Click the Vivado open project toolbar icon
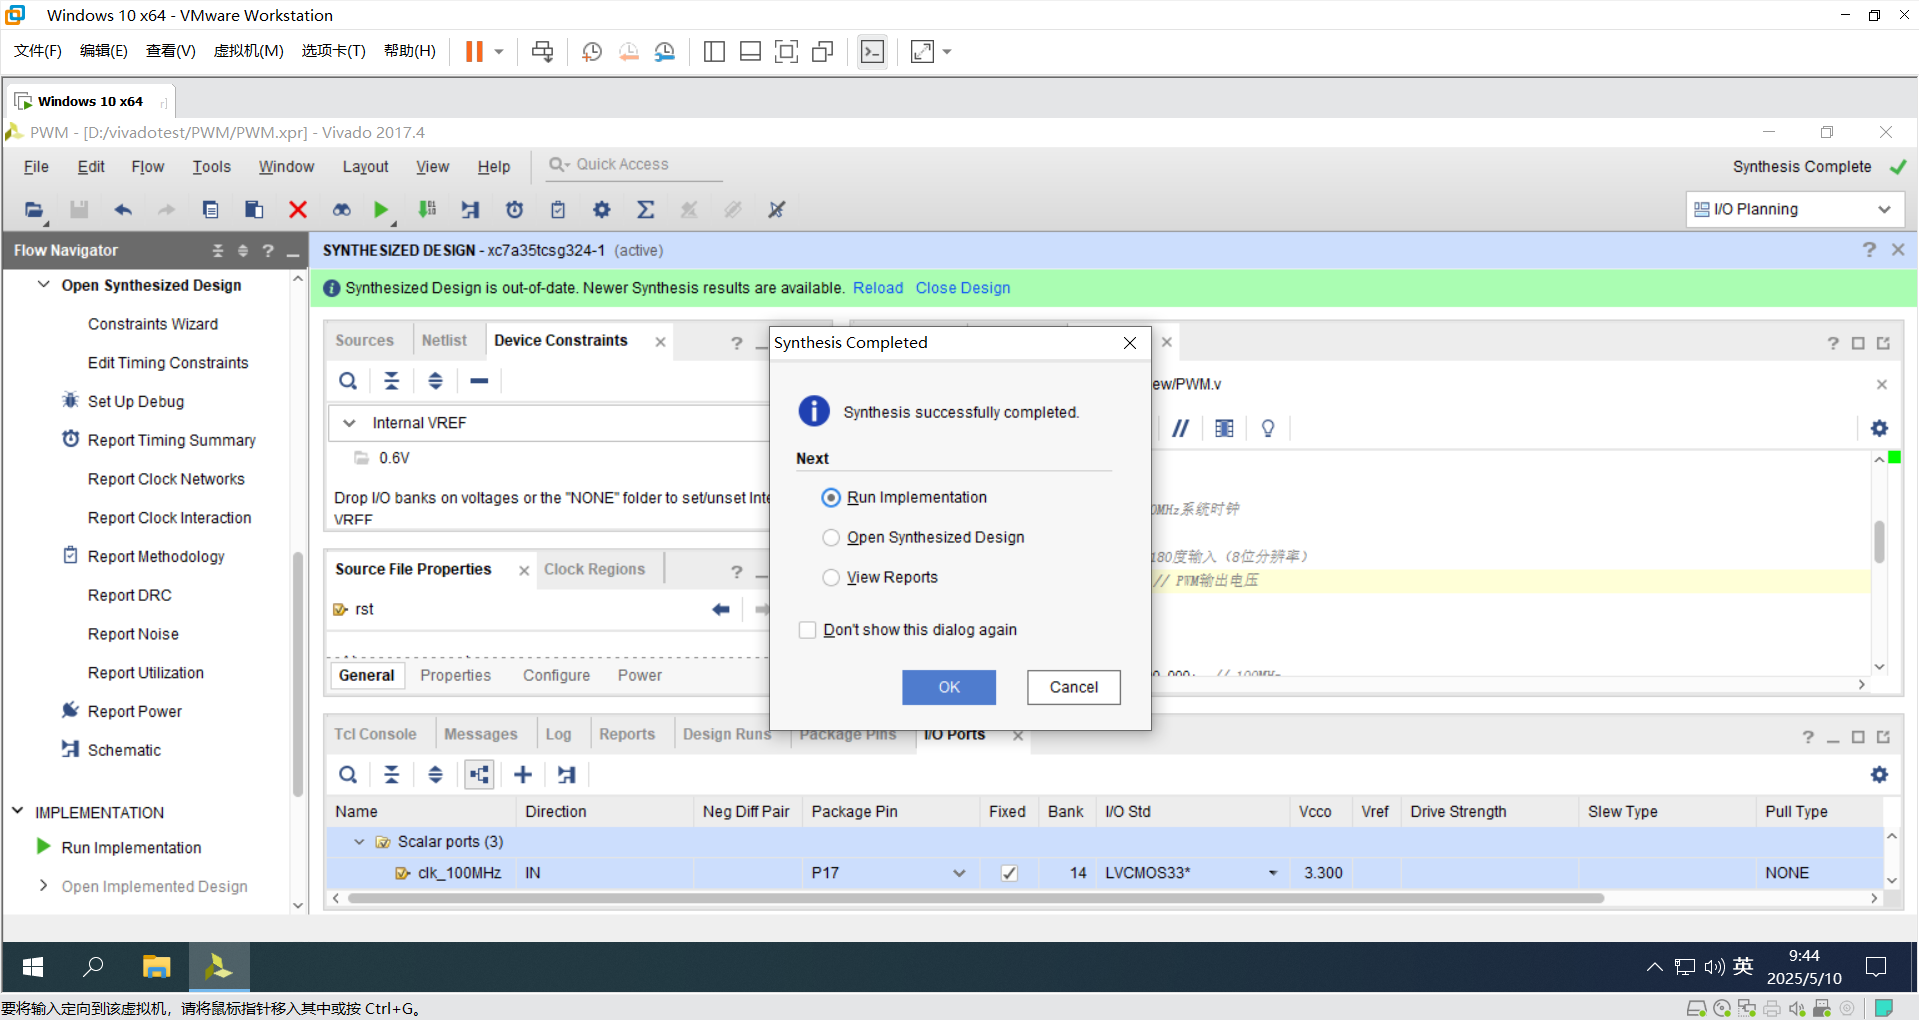This screenshot has height=1020, width=1919. click(x=34, y=210)
